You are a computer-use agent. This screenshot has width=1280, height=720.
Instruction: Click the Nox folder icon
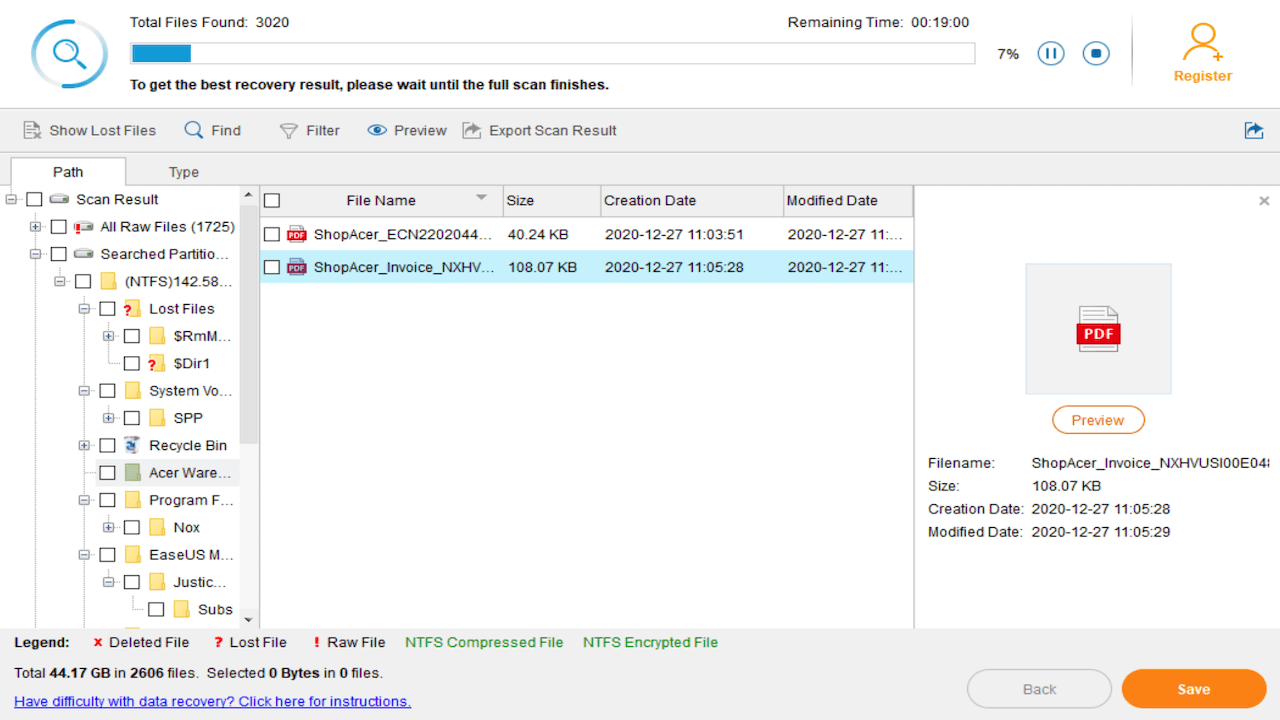pos(157,527)
